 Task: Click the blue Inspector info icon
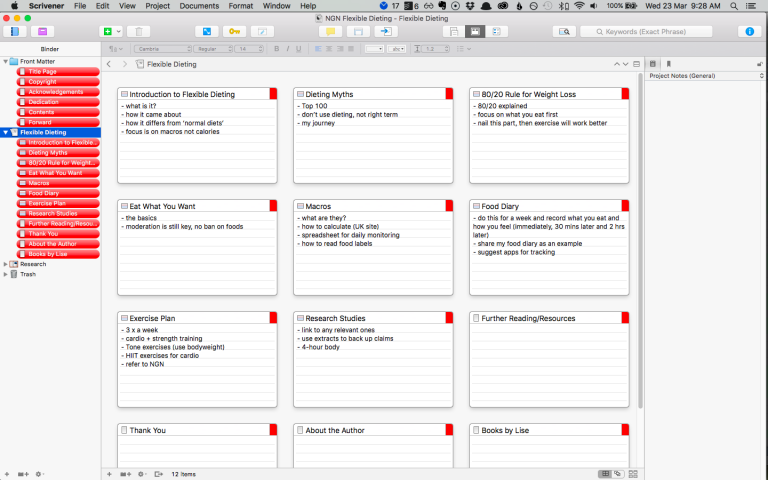pyautogui.click(x=749, y=32)
